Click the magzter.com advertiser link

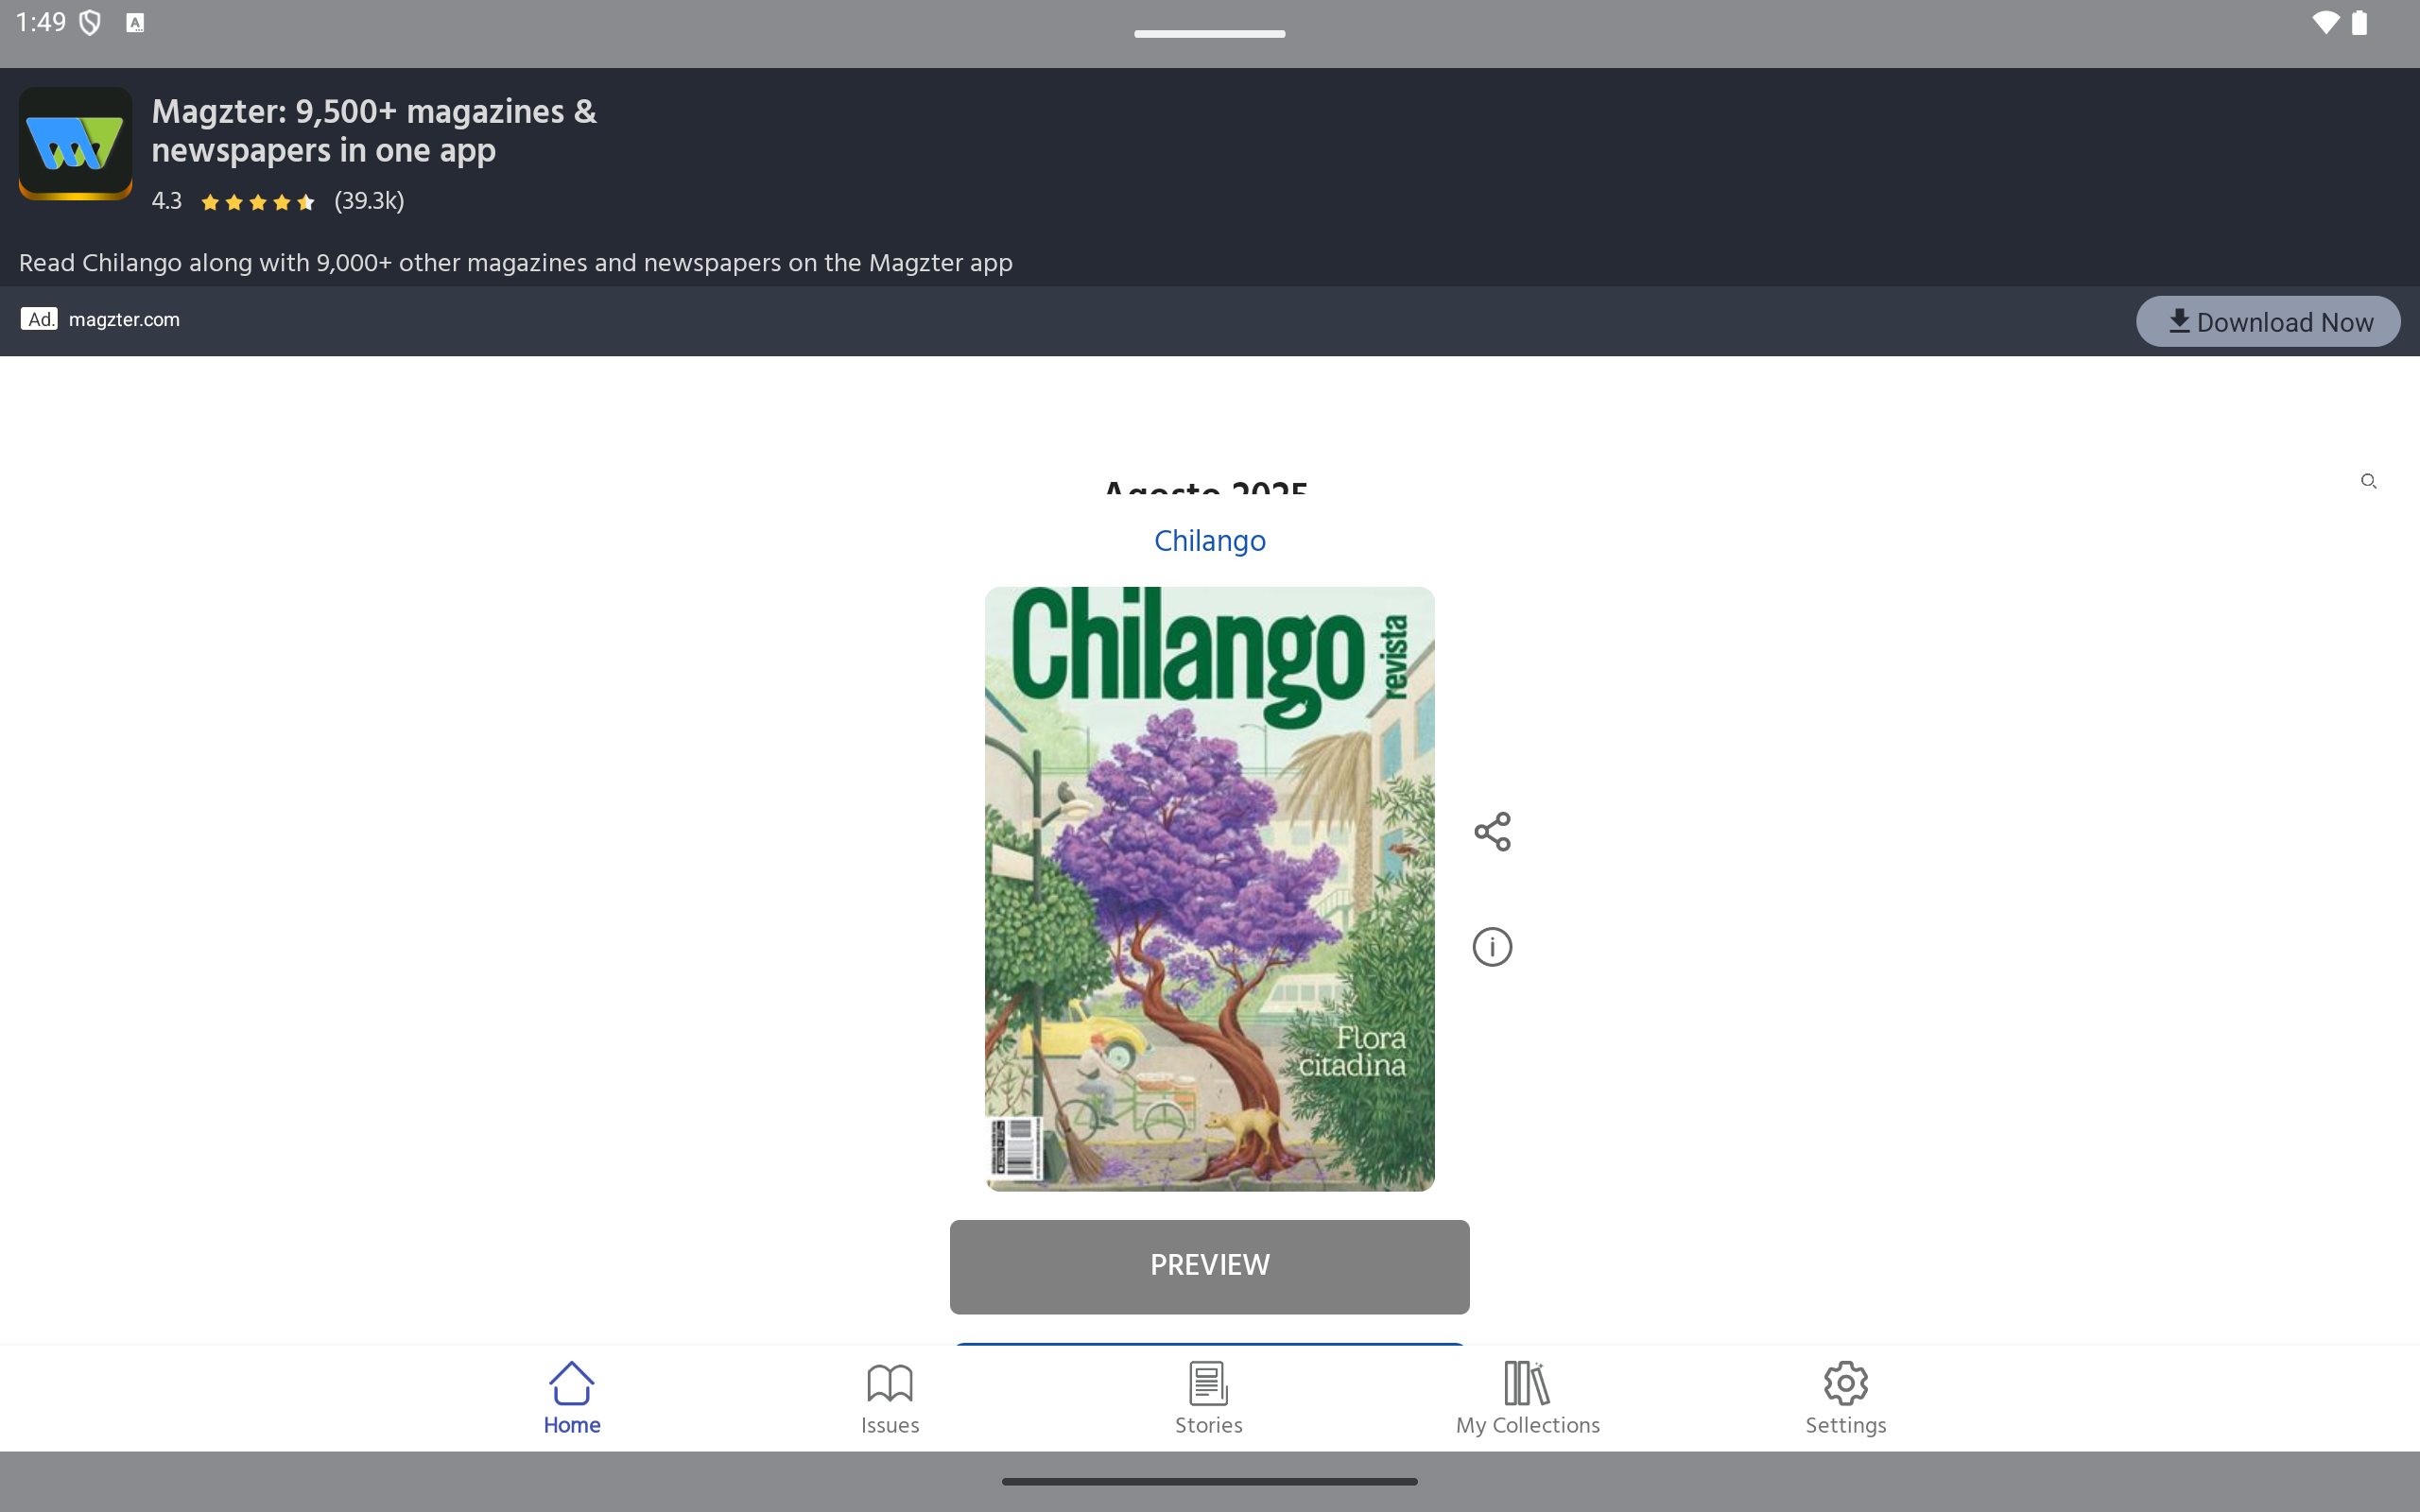(124, 320)
